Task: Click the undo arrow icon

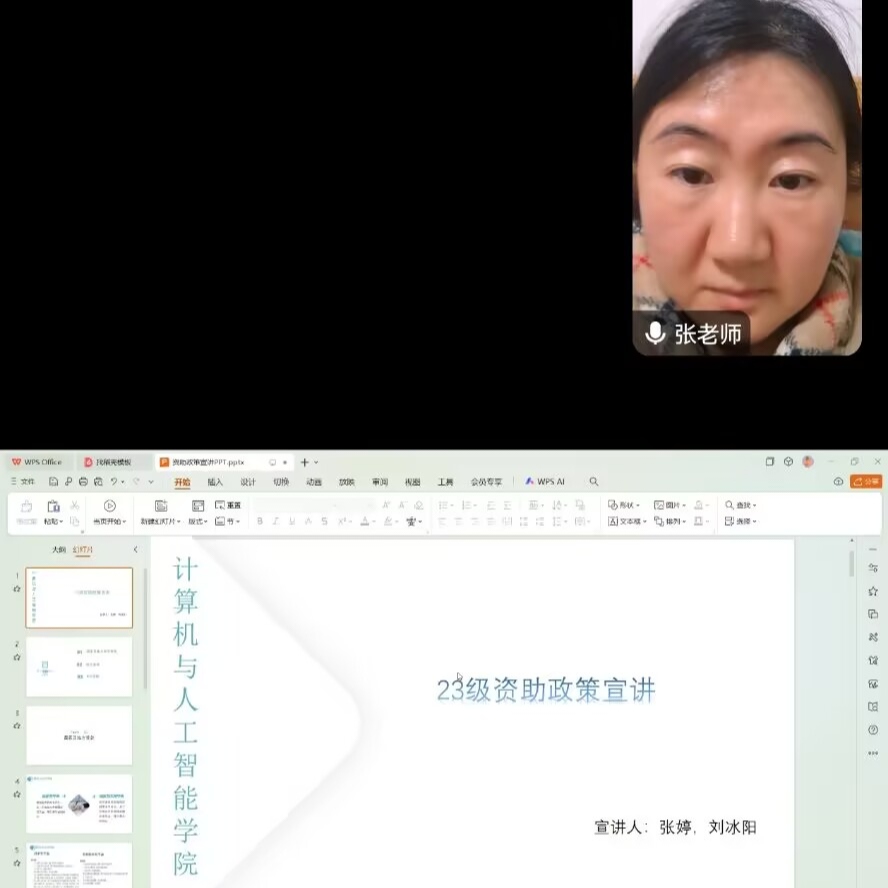Action: click(115, 482)
